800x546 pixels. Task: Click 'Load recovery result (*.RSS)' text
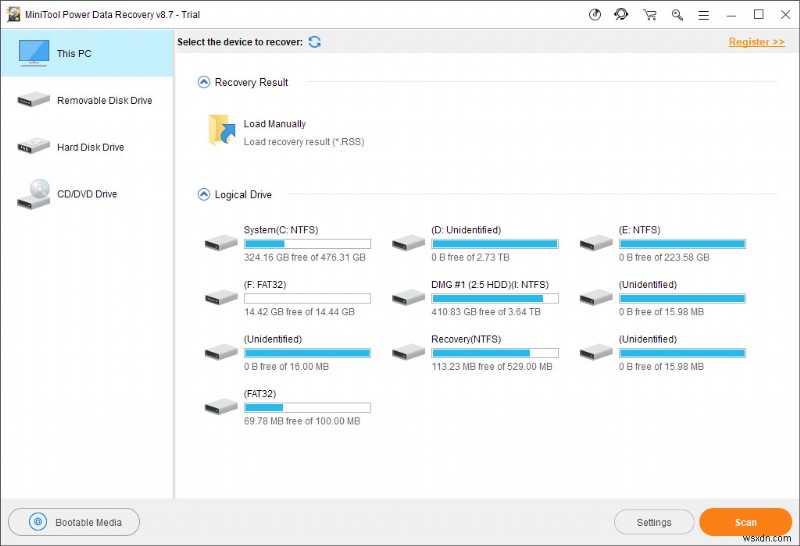click(x=304, y=142)
